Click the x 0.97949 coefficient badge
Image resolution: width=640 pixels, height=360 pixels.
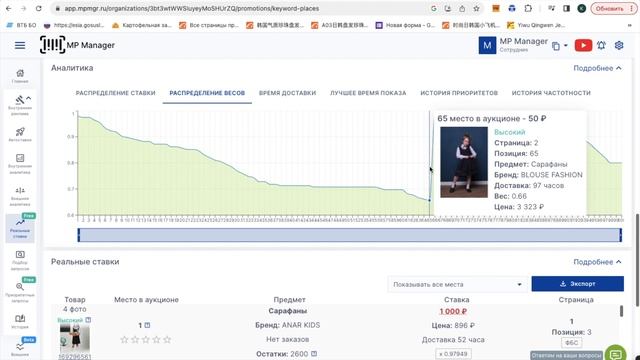[453, 353]
